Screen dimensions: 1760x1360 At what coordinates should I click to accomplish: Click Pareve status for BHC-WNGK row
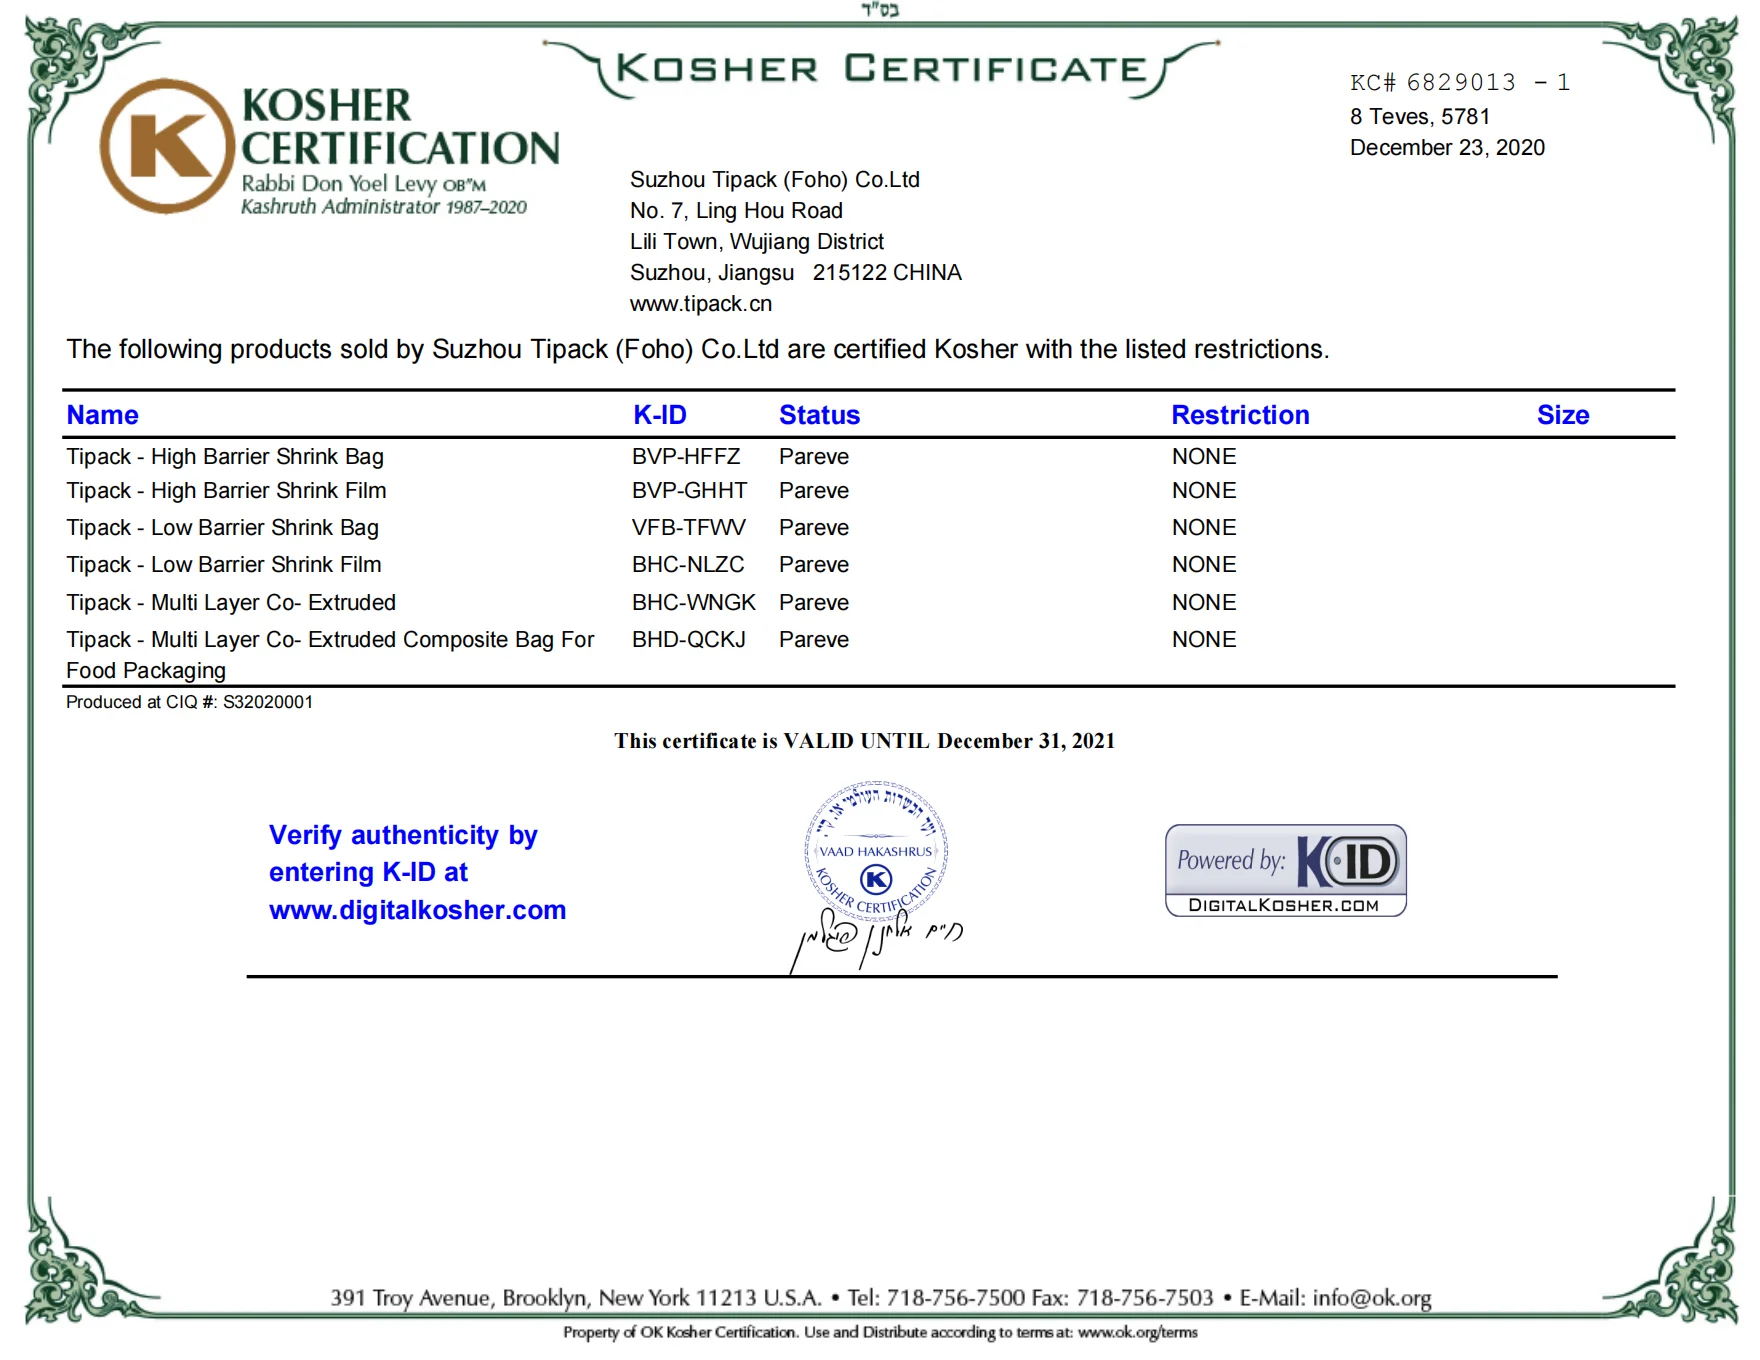(814, 603)
